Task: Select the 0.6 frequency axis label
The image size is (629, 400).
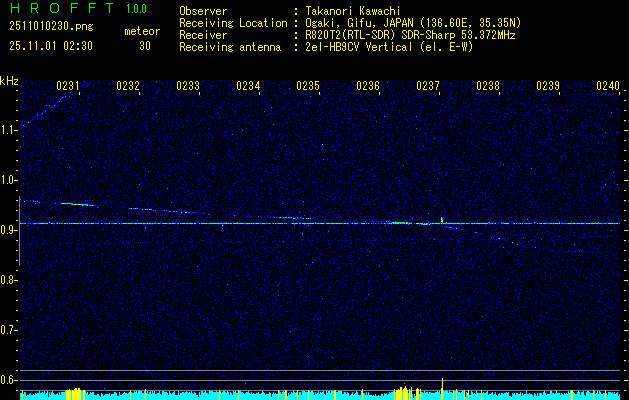Action: (9, 380)
